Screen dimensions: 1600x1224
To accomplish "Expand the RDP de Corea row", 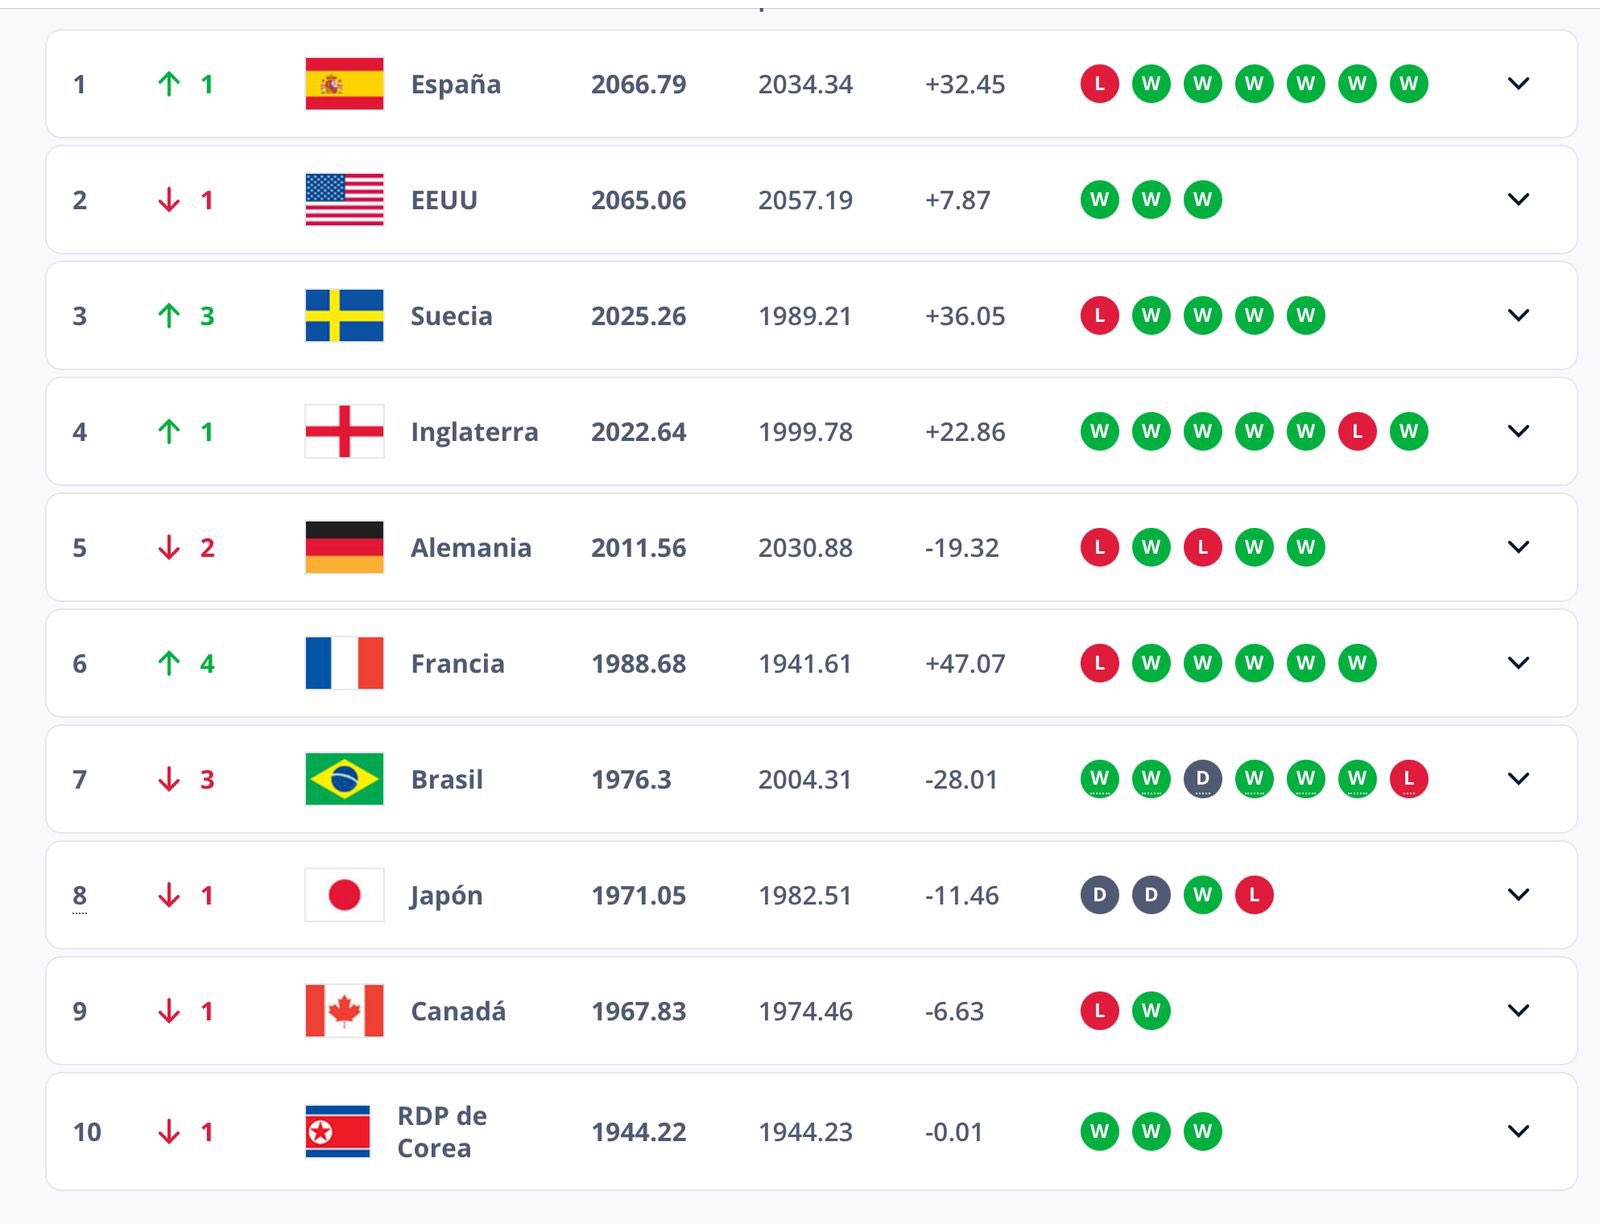I will coord(1518,1131).
